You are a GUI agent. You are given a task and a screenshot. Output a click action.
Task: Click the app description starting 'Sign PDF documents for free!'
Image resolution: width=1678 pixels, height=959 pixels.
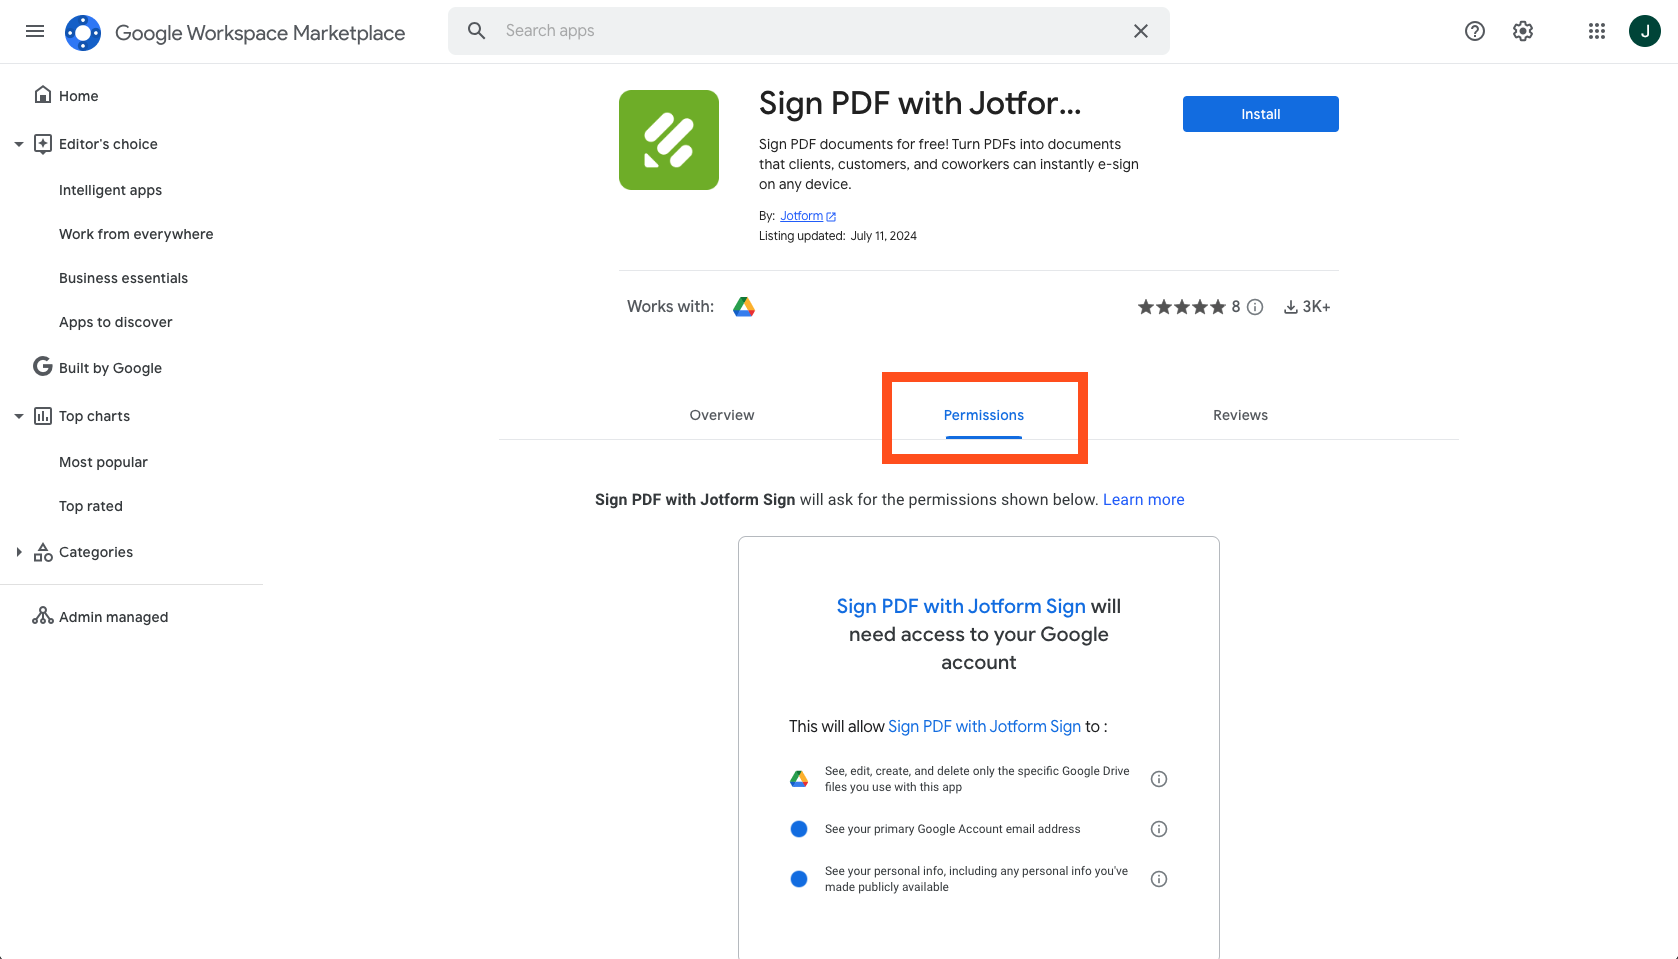tap(949, 164)
